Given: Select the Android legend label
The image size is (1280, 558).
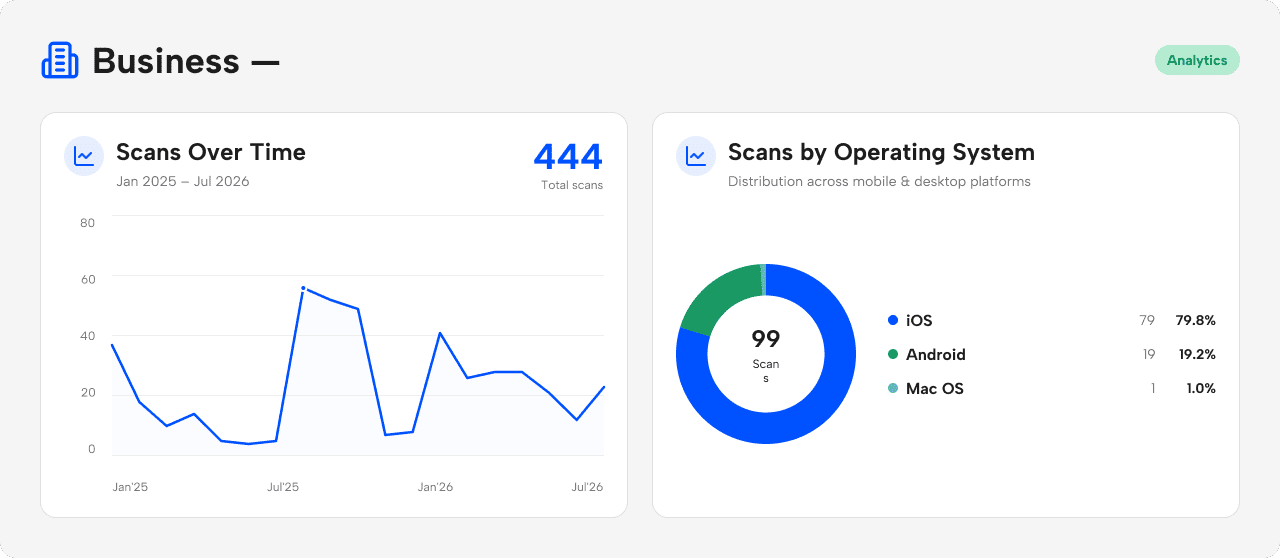Looking at the screenshot, I should [x=936, y=354].
